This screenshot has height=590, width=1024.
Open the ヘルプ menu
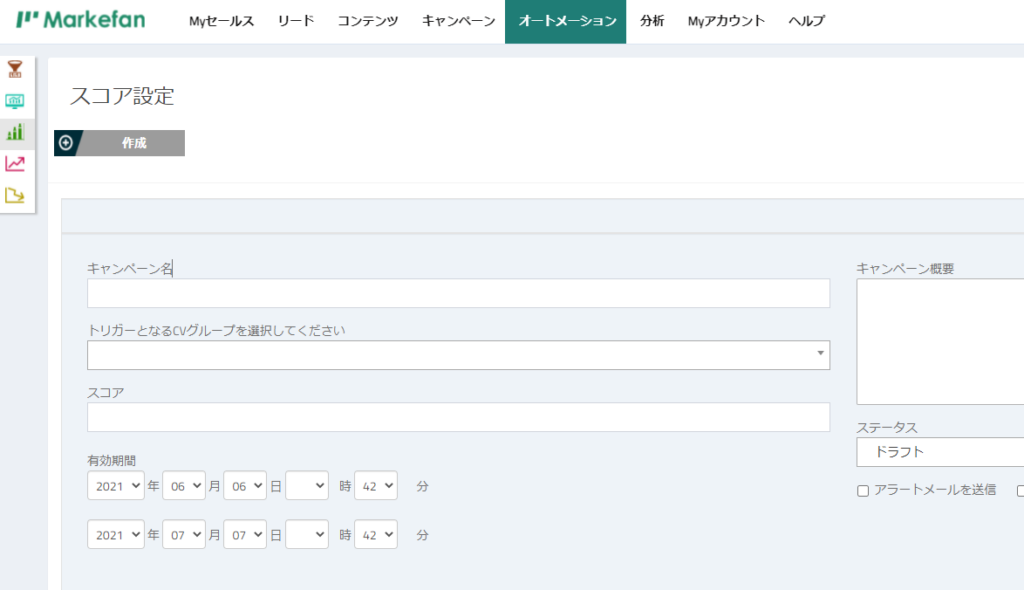(807, 21)
